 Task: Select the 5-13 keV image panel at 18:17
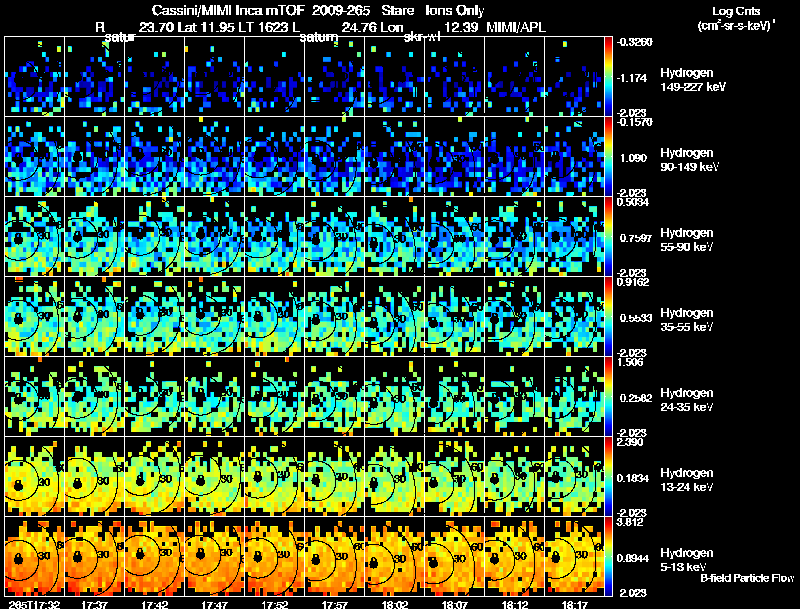click(x=574, y=556)
